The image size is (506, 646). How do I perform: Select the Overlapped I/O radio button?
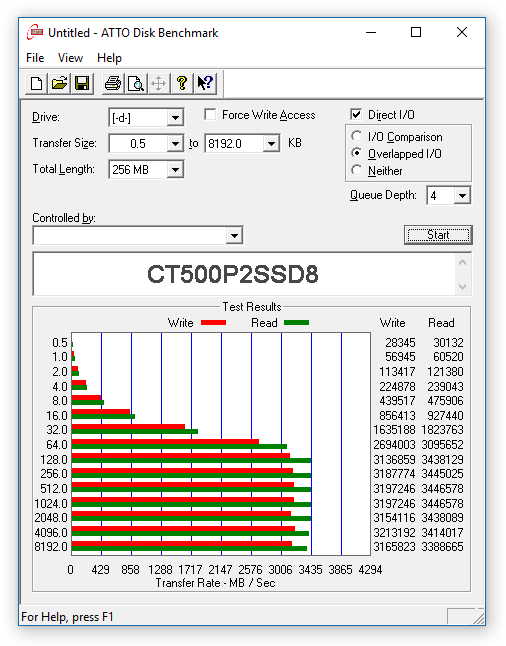coord(356,153)
